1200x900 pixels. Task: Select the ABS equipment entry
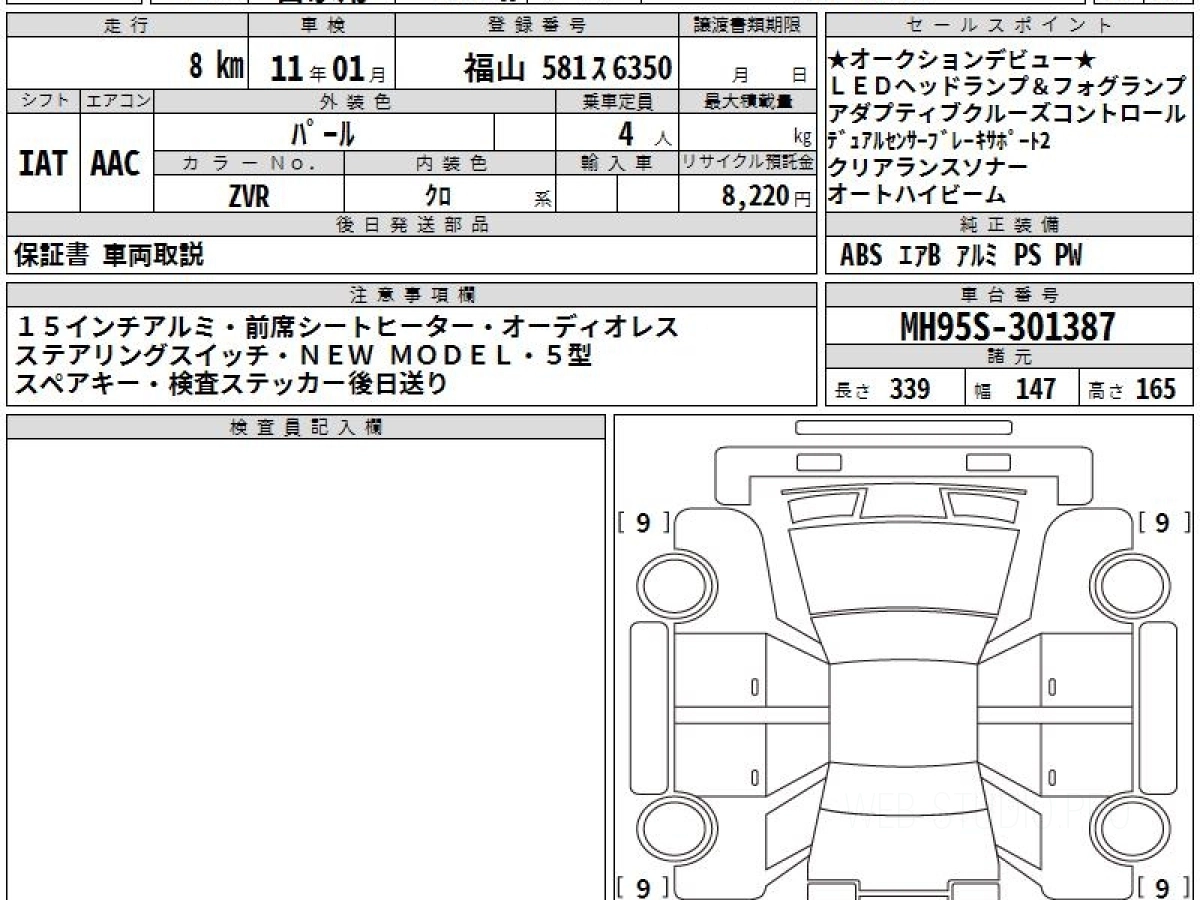pyautogui.click(x=861, y=256)
